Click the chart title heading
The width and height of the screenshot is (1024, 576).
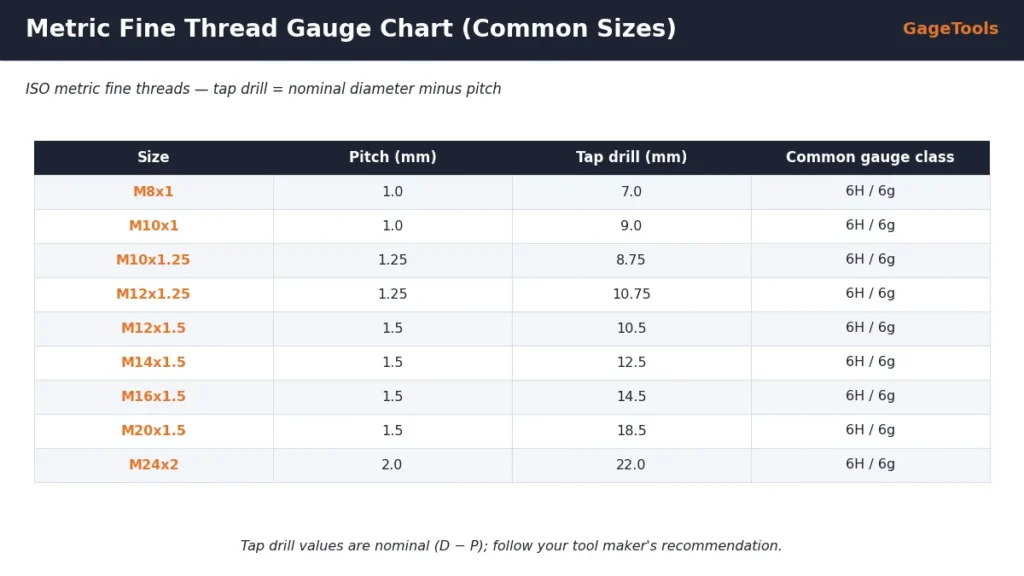pyautogui.click(x=351, y=29)
